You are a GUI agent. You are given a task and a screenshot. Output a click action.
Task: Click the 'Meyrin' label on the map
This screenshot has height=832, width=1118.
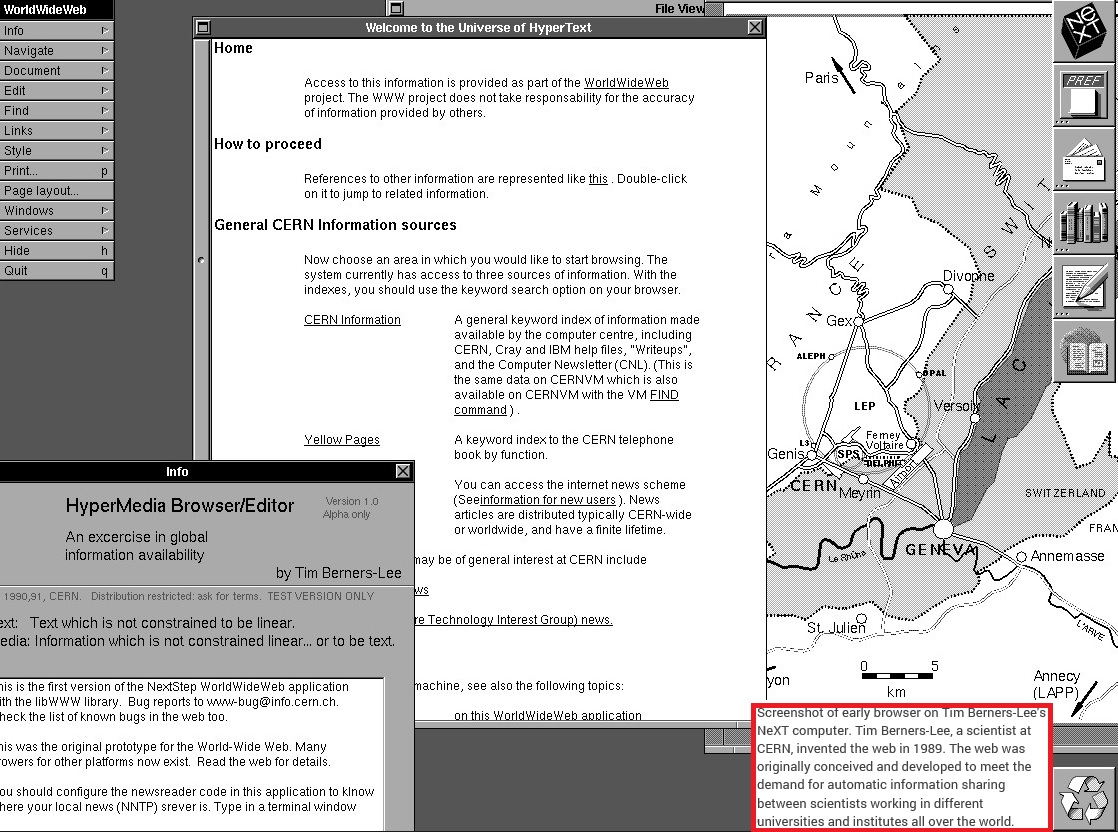pyautogui.click(x=860, y=493)
